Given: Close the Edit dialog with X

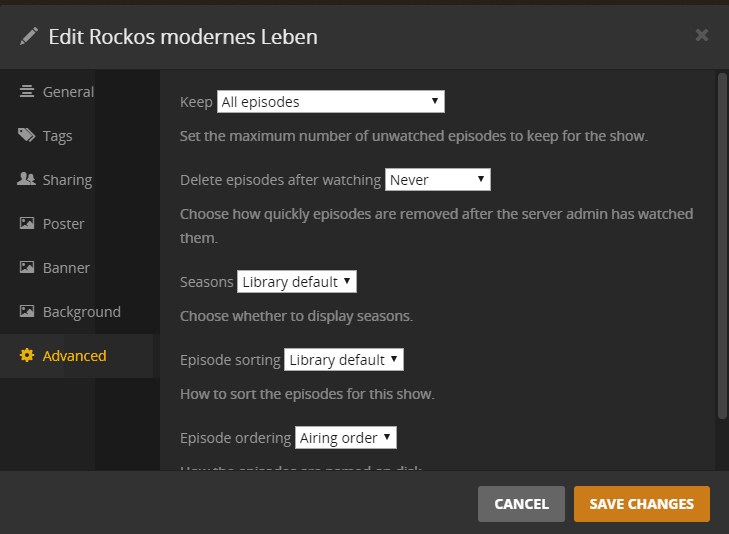Looking at the screenshot, I should pos(702,35).
